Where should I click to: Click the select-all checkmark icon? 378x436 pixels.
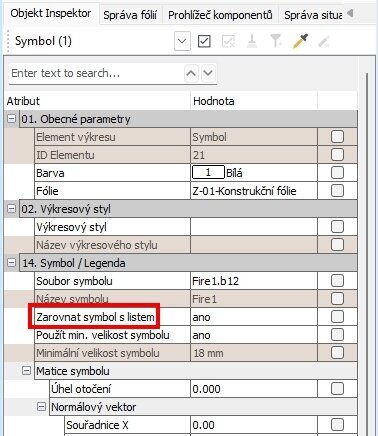tap(204, 41)
